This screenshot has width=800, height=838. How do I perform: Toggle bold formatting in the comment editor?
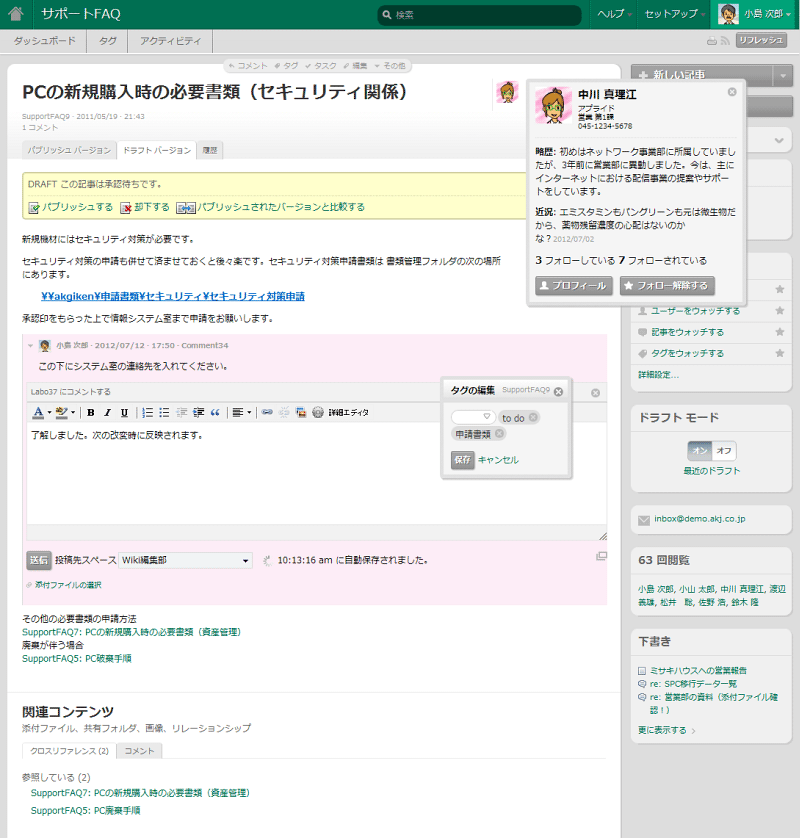click(91, 412)
